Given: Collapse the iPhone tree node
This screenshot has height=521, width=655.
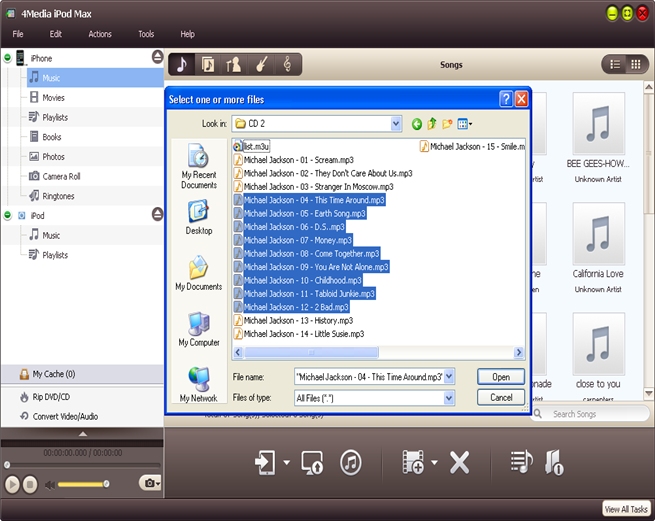Looking at the screenshot, I should pos(8,57).
